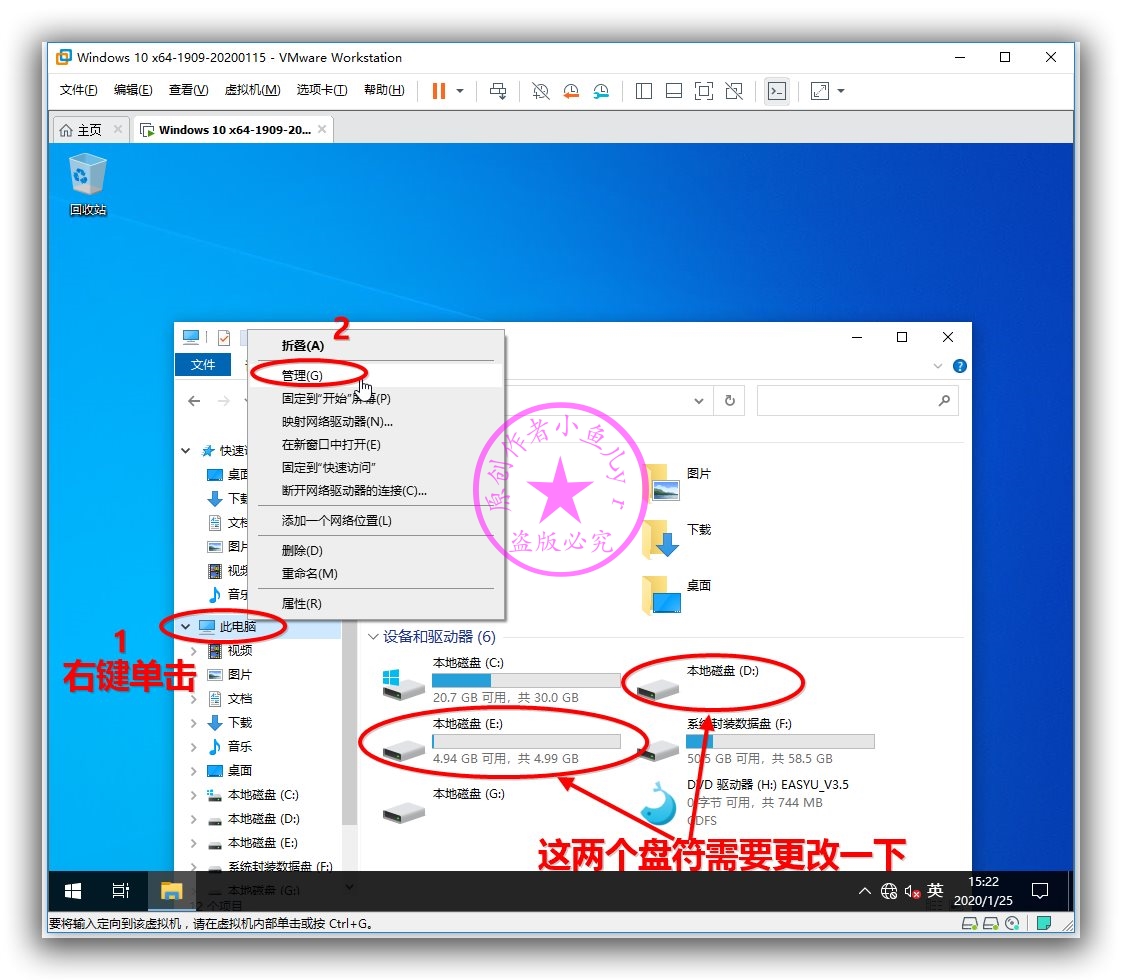
Task: Click the stretch guest display icon
Action: (819, 91)
